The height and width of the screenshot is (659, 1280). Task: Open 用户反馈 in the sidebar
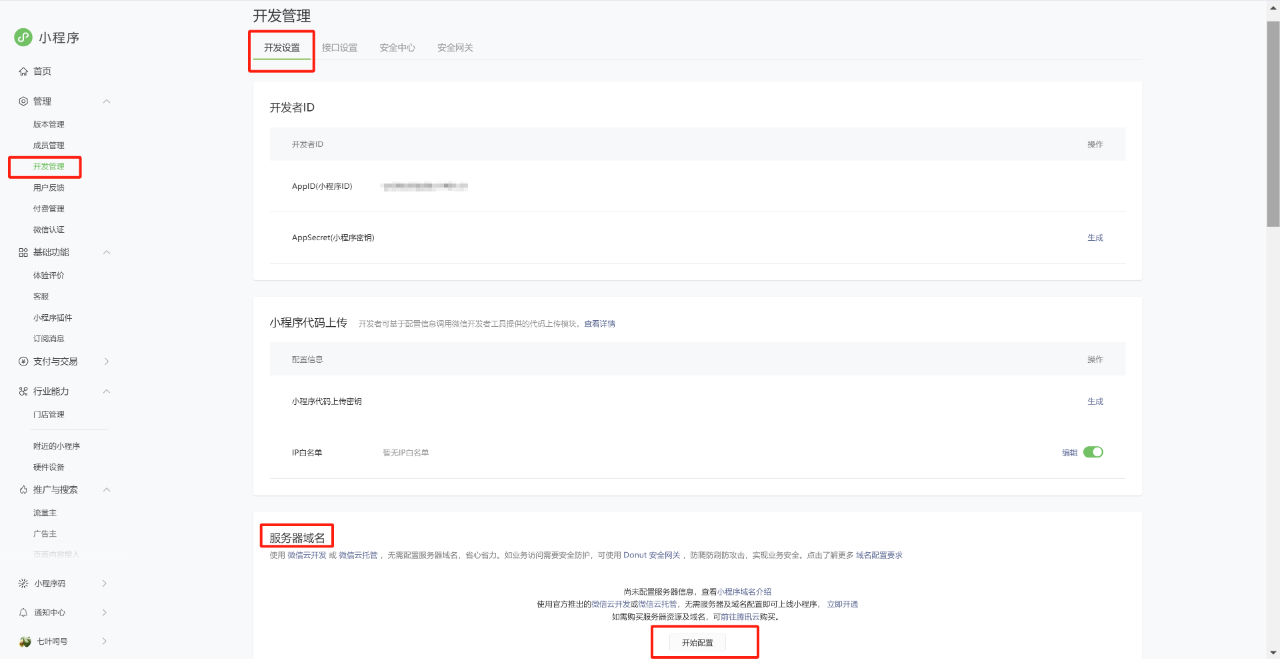[x=49, y=188]
